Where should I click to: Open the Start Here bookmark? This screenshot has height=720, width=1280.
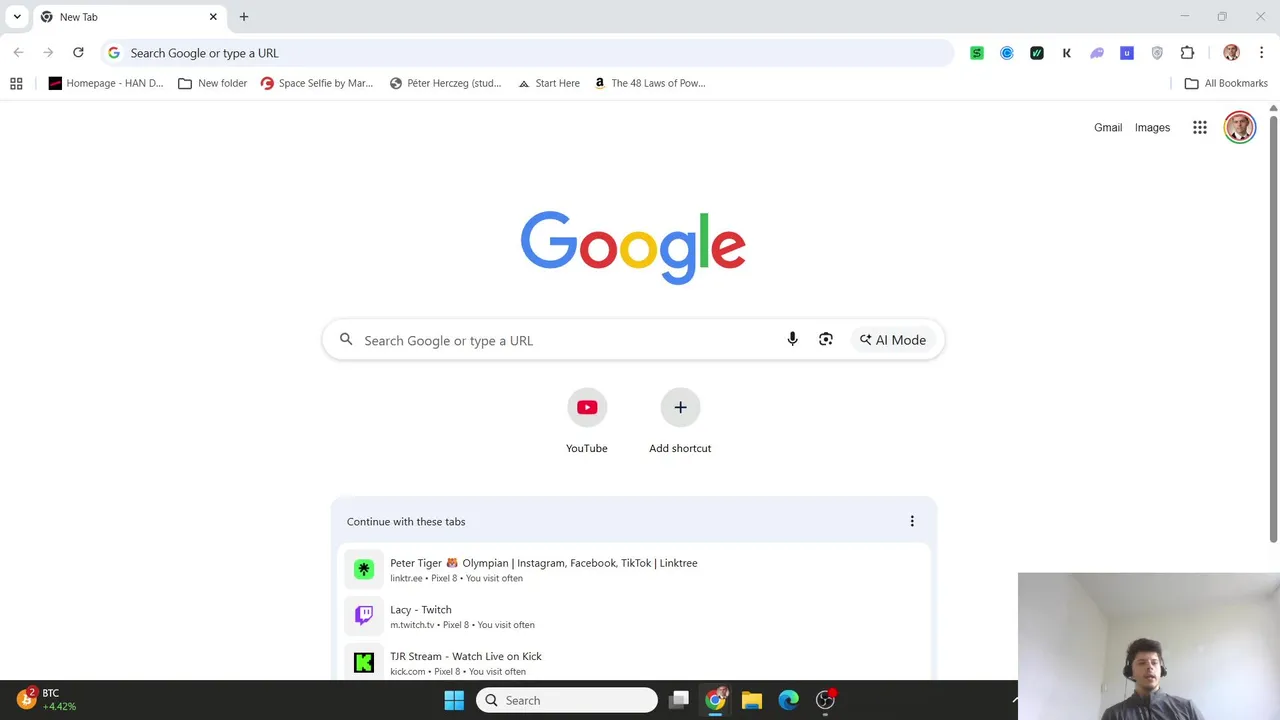(549, 84)
